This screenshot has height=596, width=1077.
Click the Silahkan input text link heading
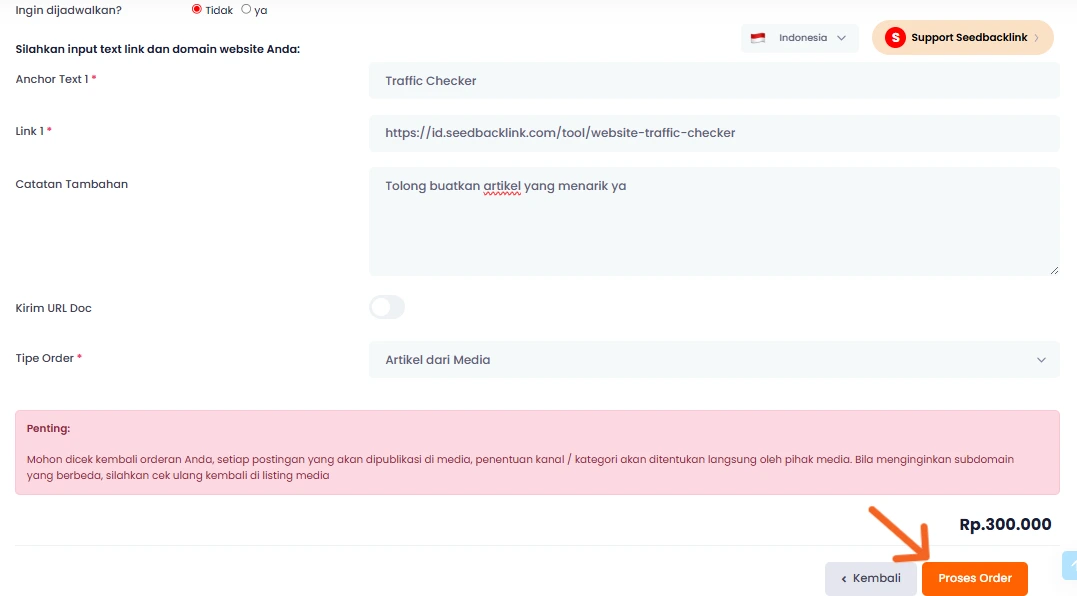(x=157, y=49)
